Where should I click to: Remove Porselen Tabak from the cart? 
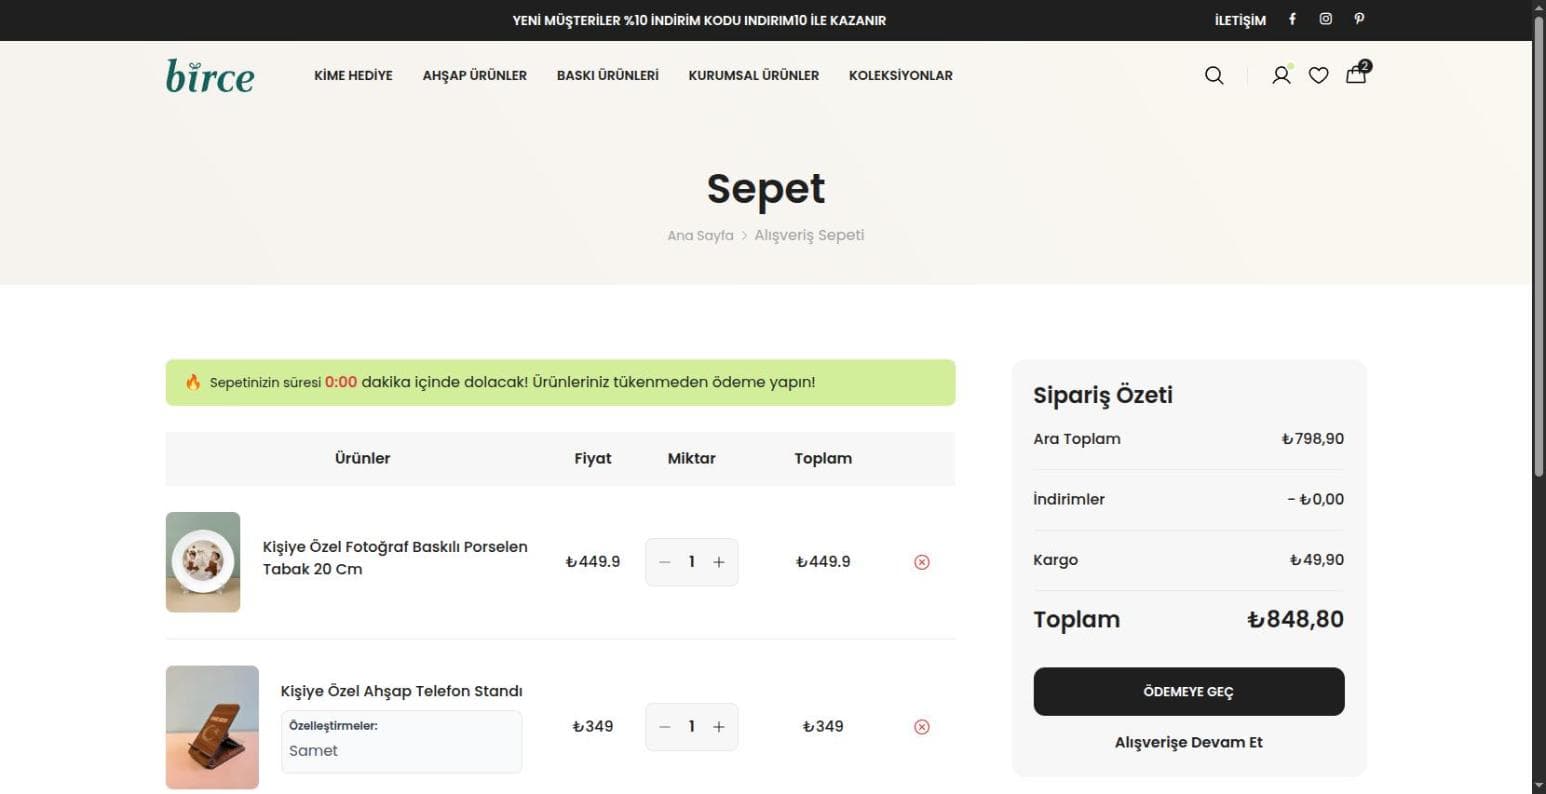click(x=922, y=562)
